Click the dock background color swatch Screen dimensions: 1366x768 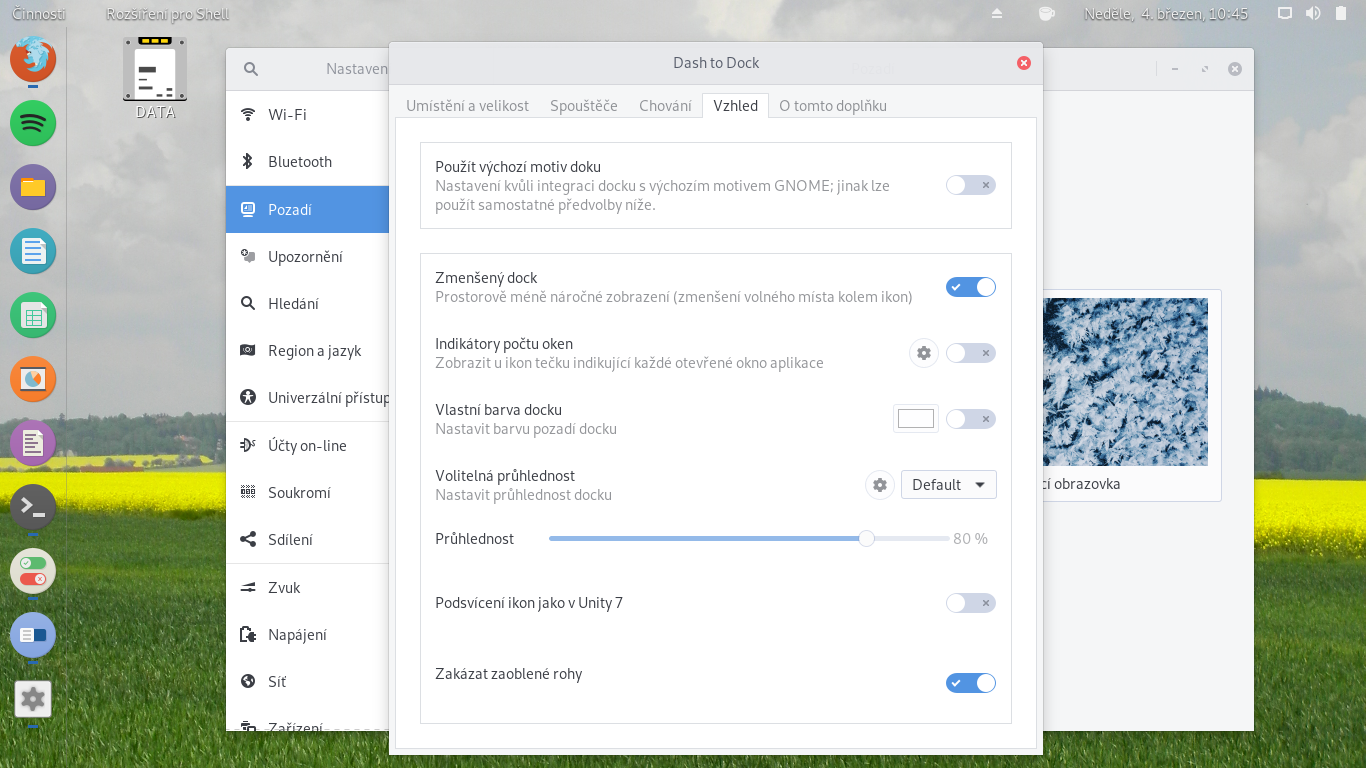pos(916,419)
